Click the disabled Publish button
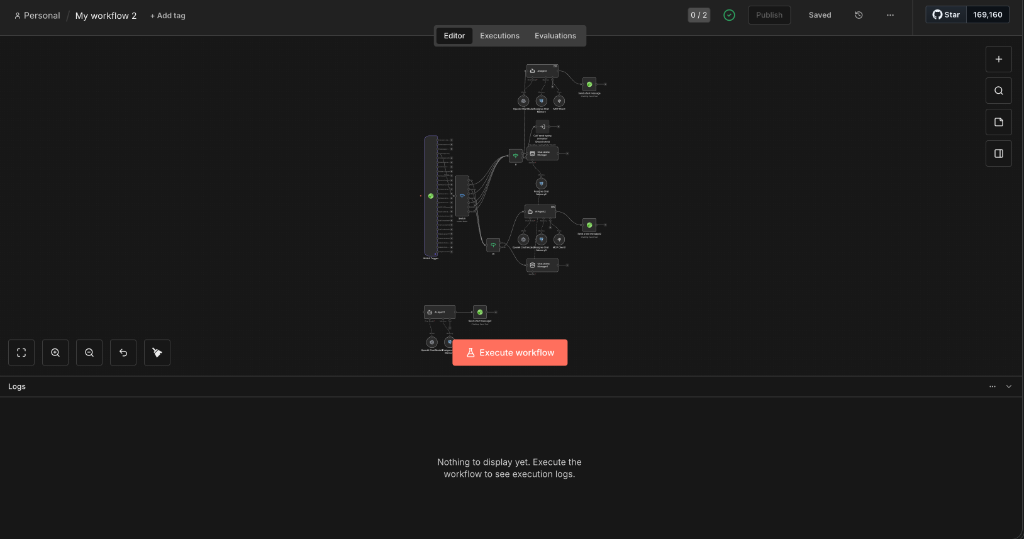The height and width of the screenshot is (539, 1024). (769, 15)
